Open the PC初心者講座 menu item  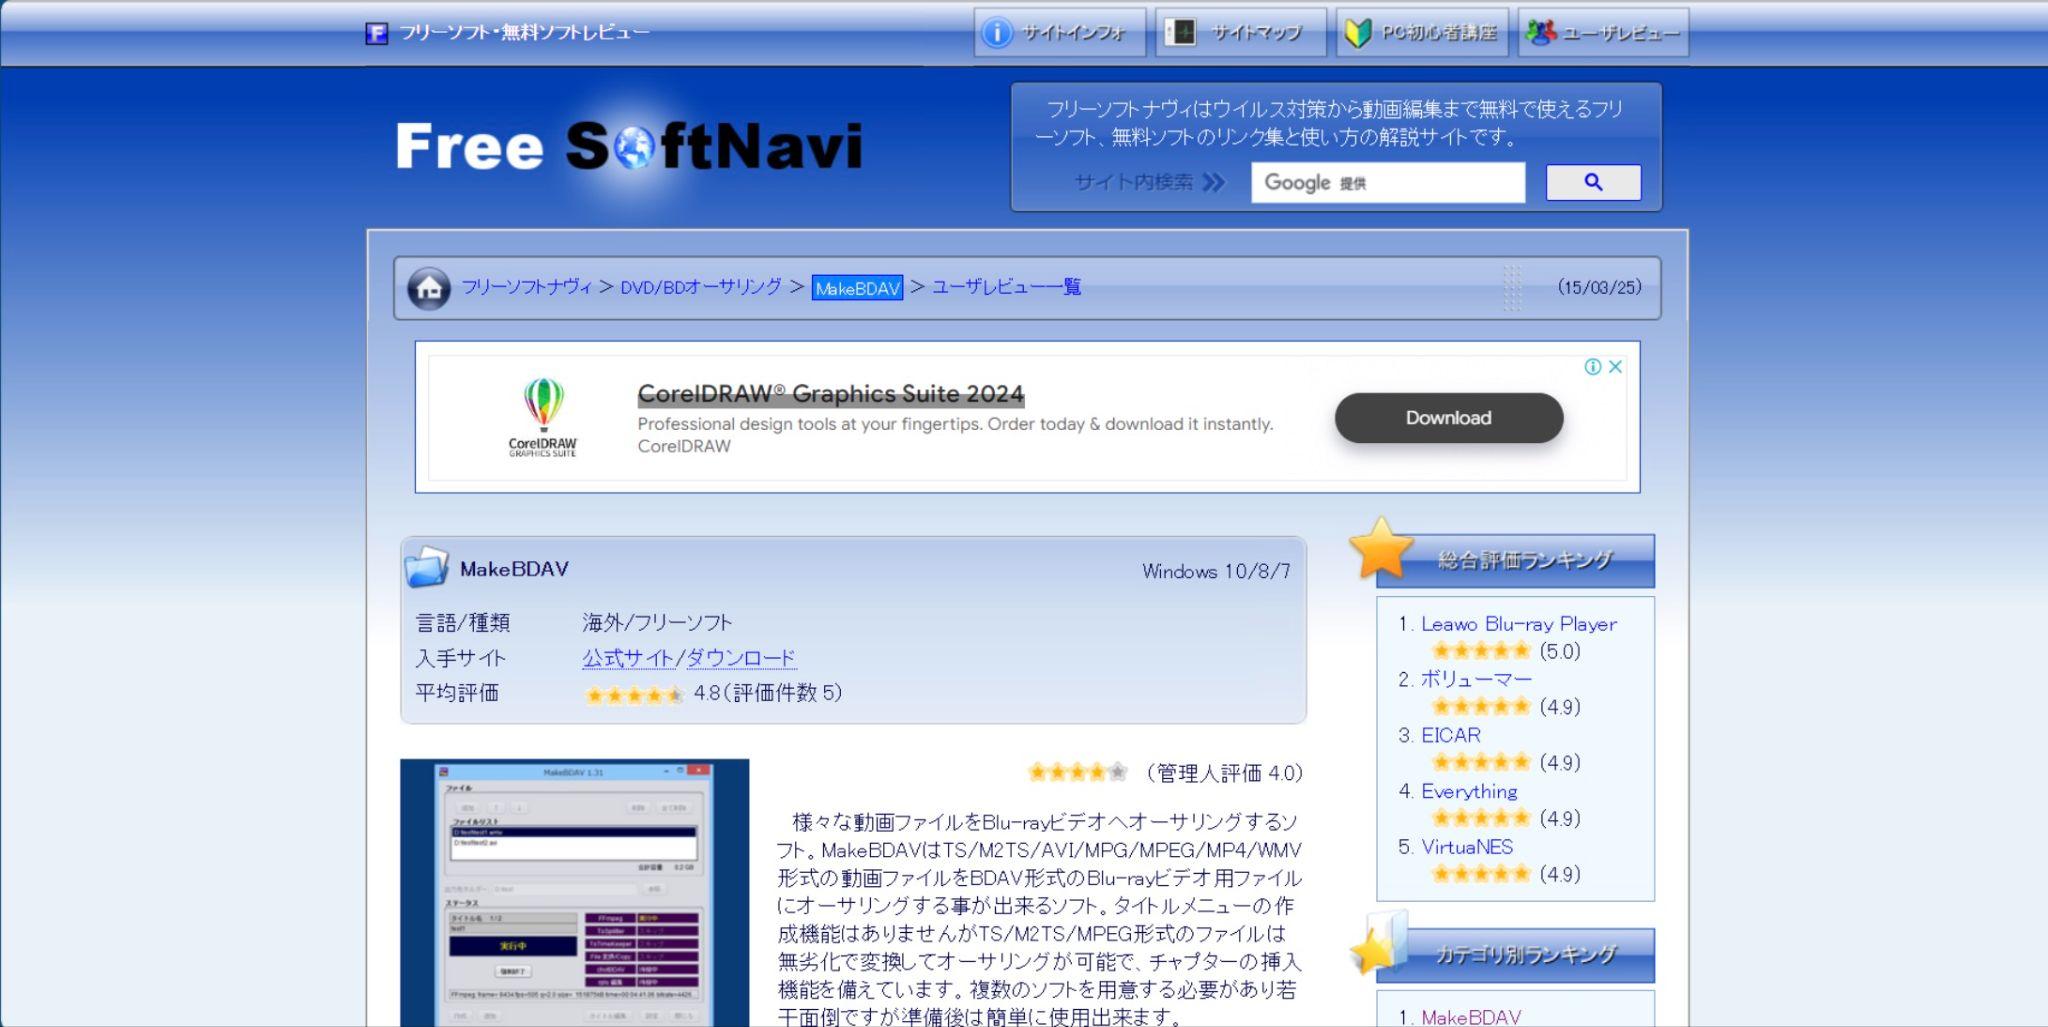pyautogui.click(x=1422, y=33)
